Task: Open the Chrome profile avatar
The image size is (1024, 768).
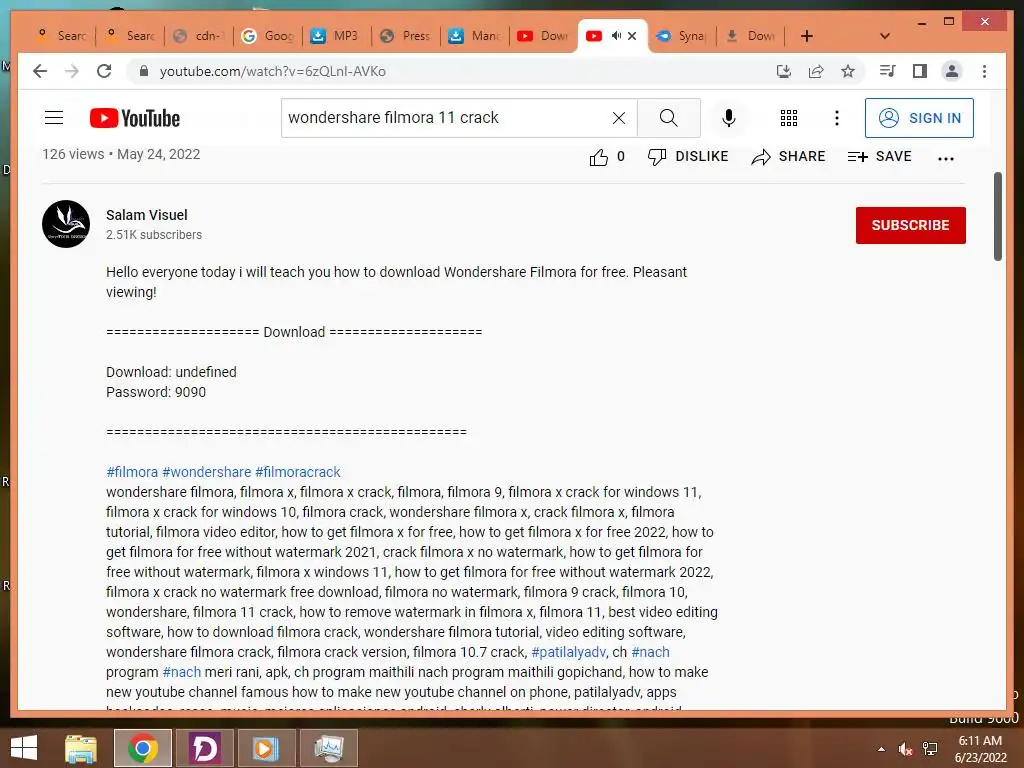Action: point(952,71)
